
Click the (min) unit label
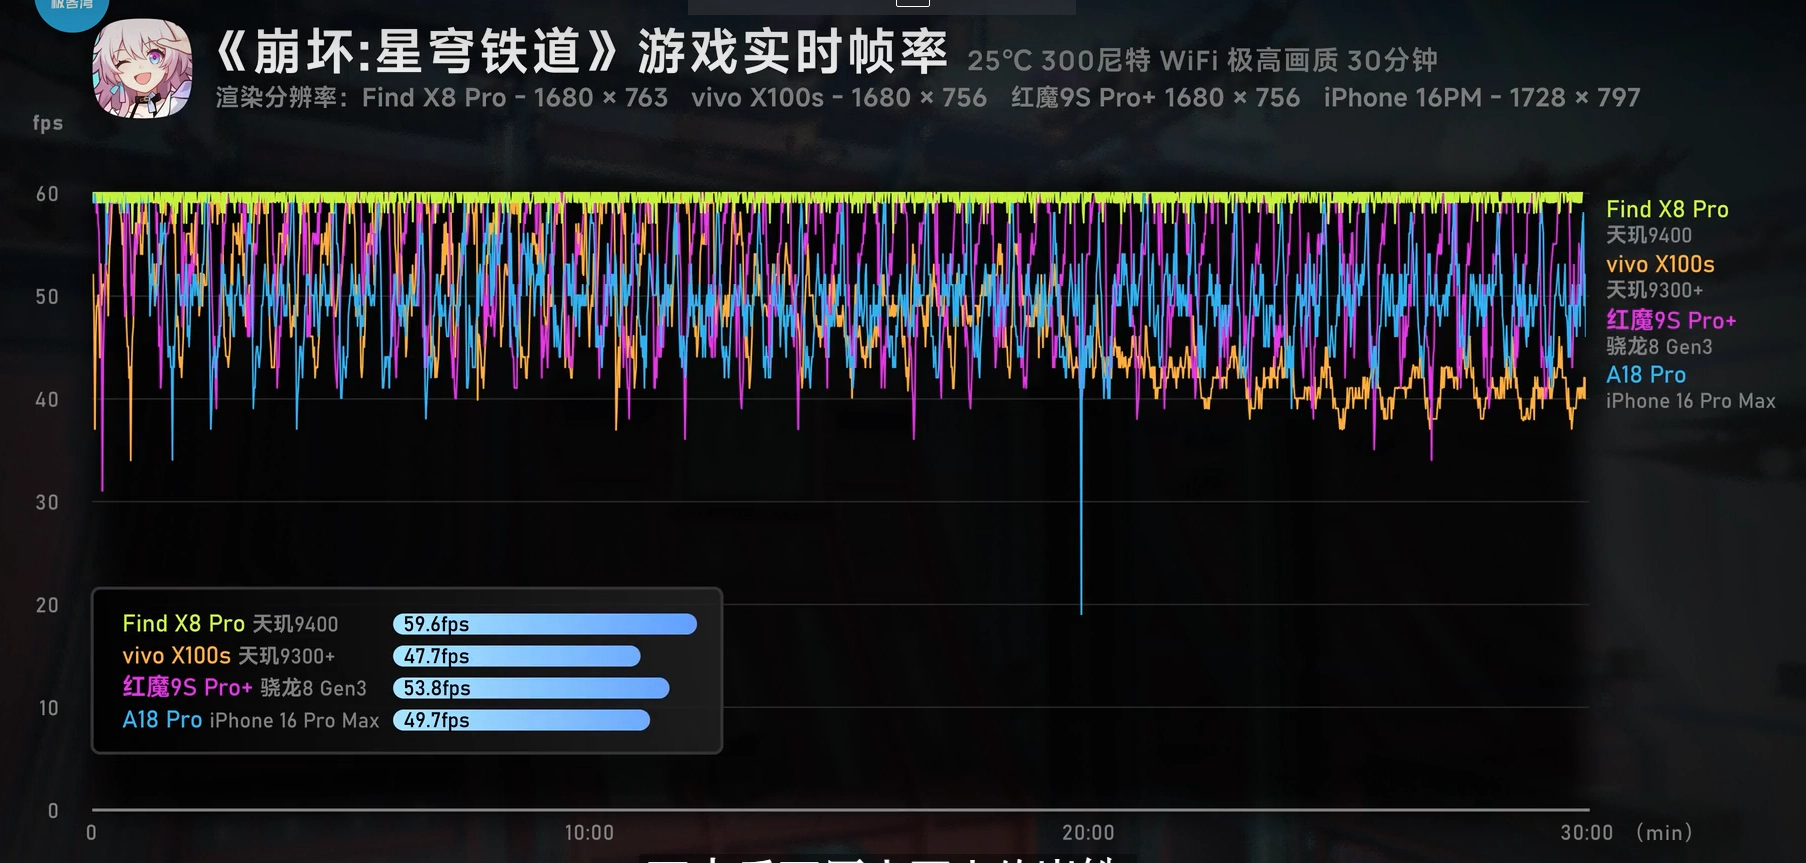pos(1664,833)
